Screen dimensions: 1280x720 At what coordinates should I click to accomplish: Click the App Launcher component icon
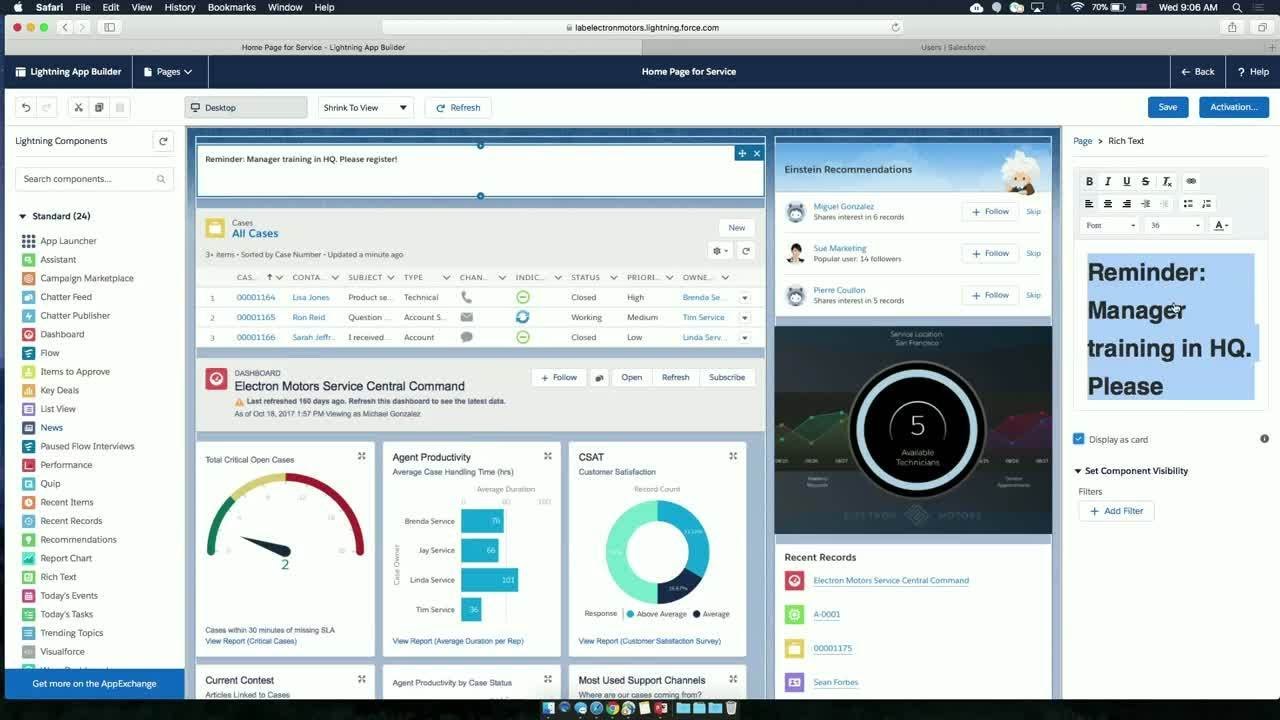[28, 241]
